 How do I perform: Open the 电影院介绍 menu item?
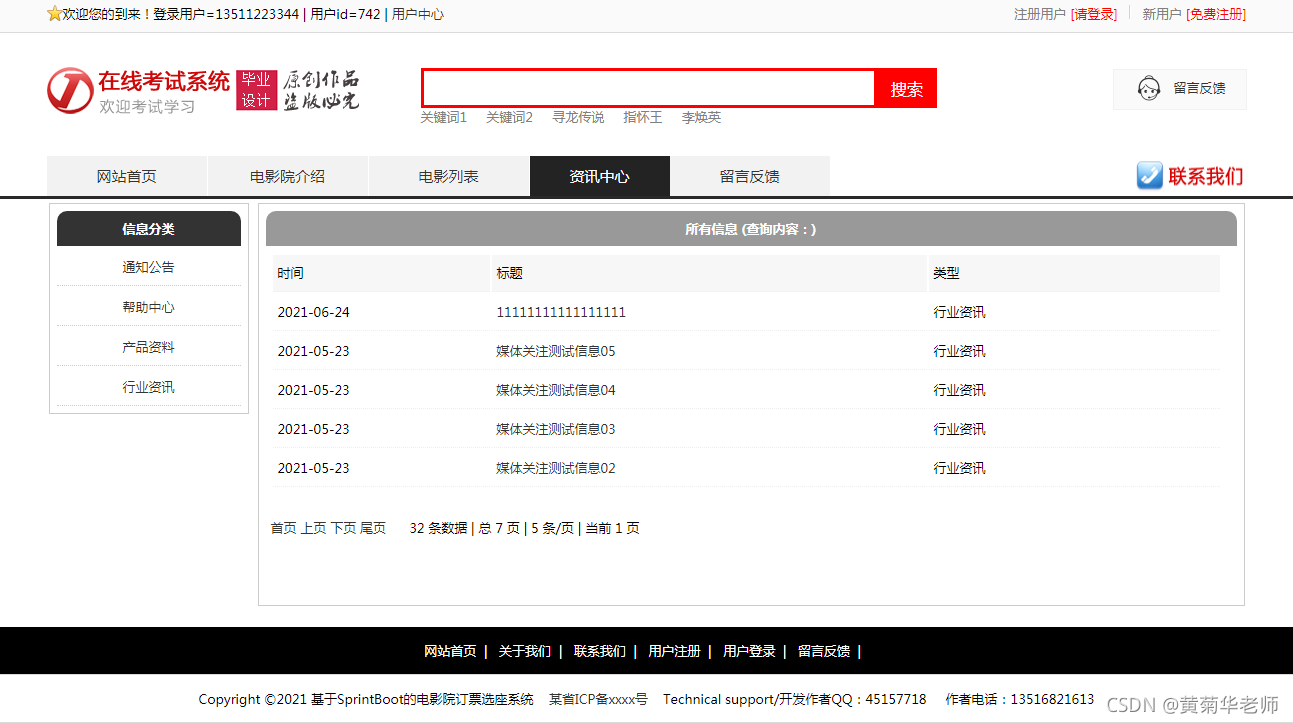pyautogui.click(x=287, y=175)
